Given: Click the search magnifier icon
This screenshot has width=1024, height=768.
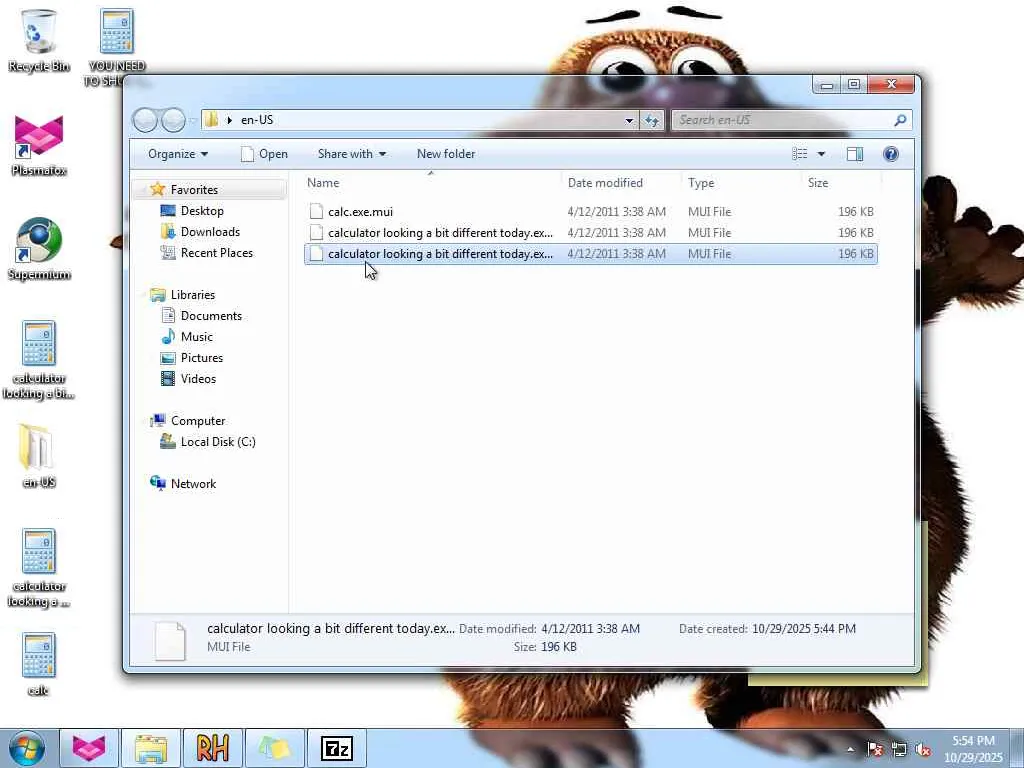Looking at the screenshot, I should coord(900,120).
